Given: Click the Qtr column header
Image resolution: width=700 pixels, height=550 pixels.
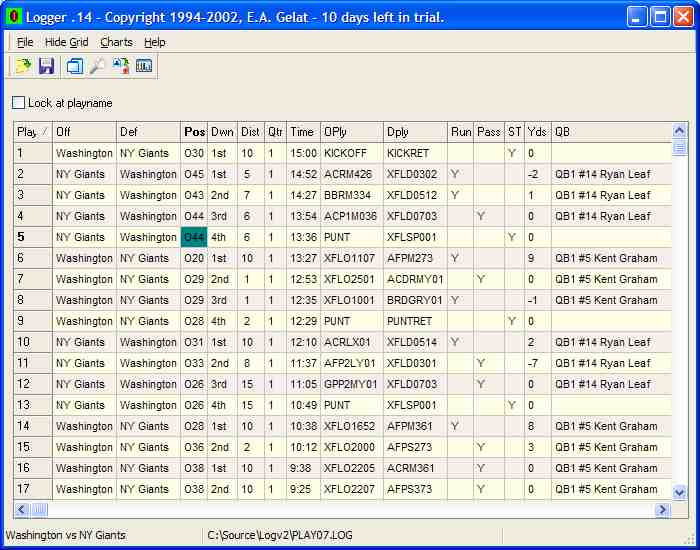Looking at the screenshot, I should pos(275,132).
